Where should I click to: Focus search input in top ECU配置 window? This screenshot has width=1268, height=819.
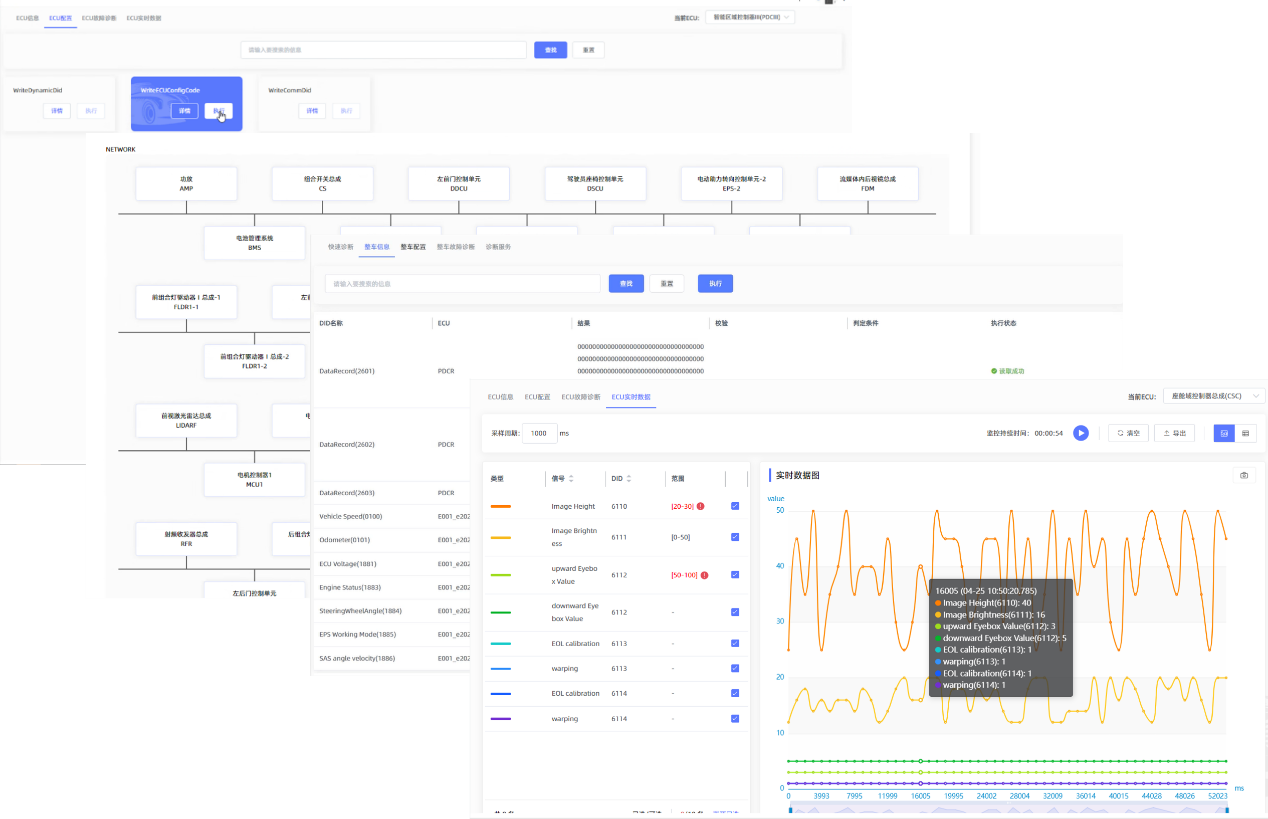tap(384, 50)
